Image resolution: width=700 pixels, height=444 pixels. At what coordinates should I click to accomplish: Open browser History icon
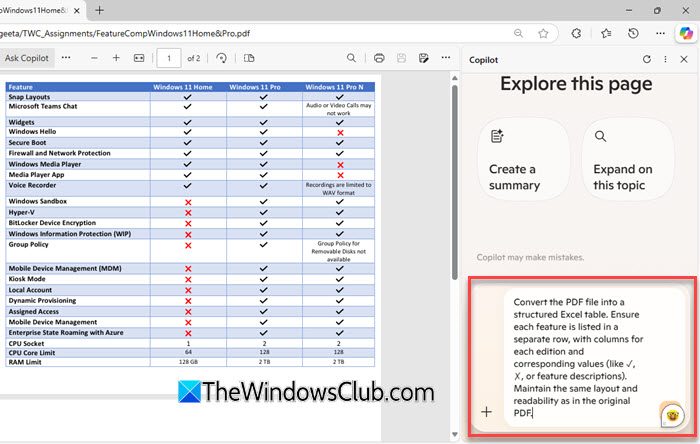(633, 33)
